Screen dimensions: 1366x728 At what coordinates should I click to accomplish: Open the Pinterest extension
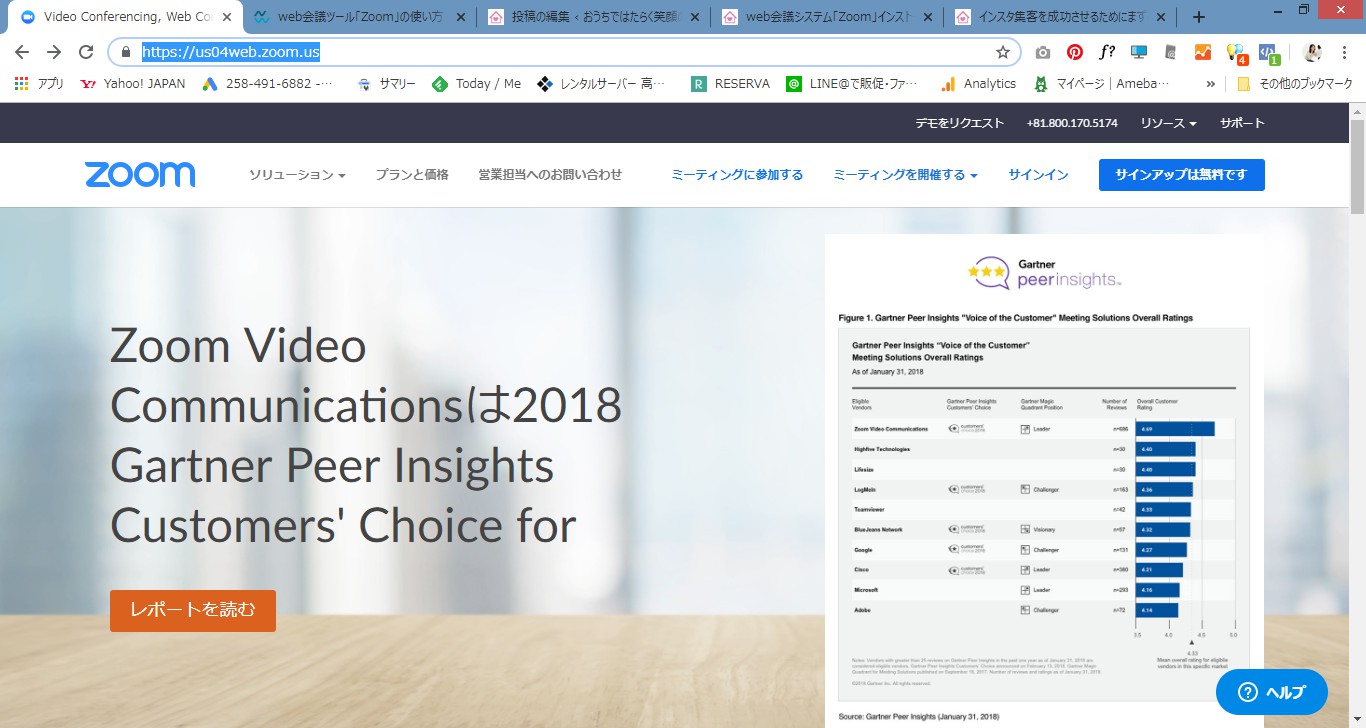1075,53
